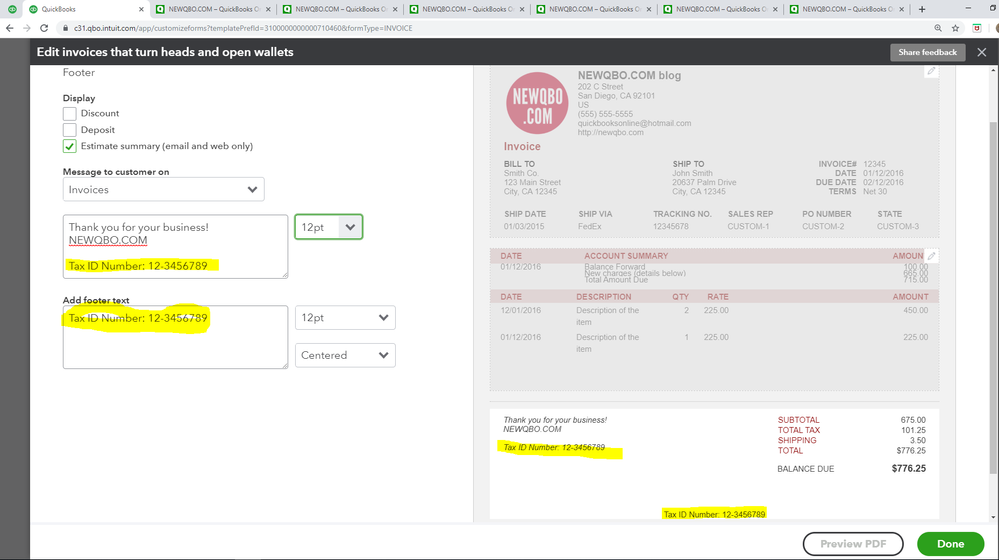The image size is (999, 560).
Task: Close the invoice customization panel
Action: (x=982, y=52)
